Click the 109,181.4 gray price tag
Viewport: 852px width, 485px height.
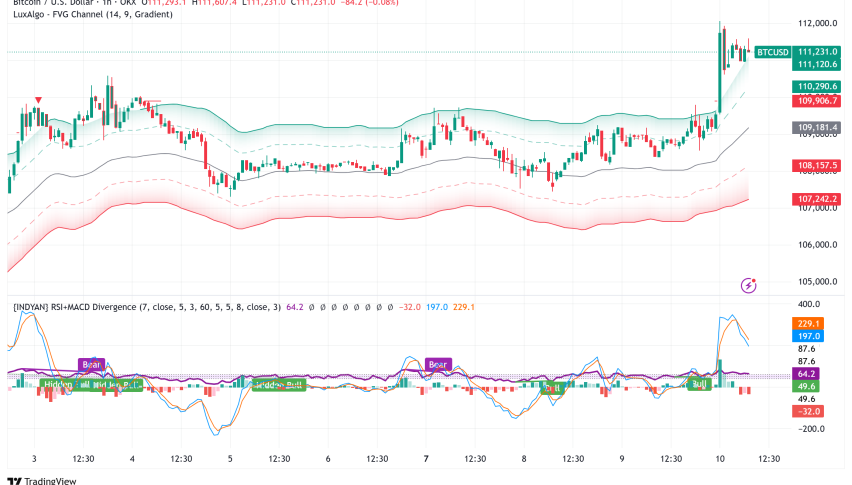[817, 128]
